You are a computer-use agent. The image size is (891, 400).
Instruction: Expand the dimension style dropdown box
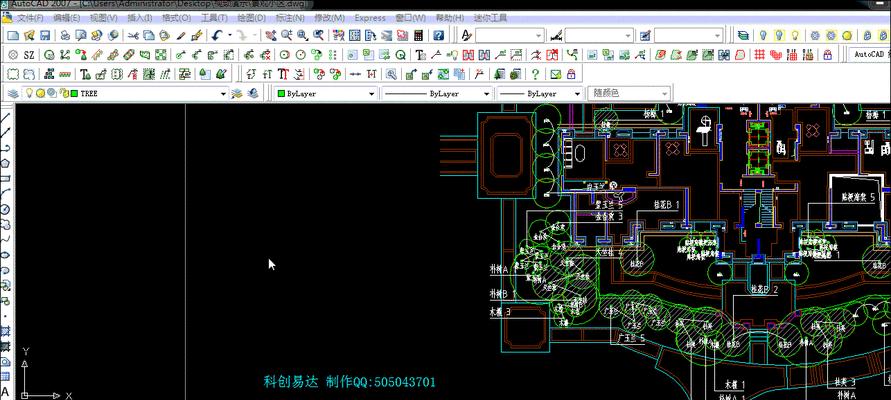coord(628,36)
